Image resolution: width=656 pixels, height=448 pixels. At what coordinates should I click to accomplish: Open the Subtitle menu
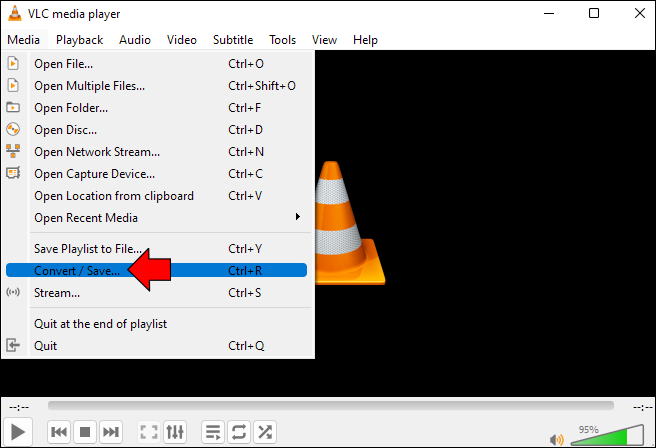pos(233,40)
